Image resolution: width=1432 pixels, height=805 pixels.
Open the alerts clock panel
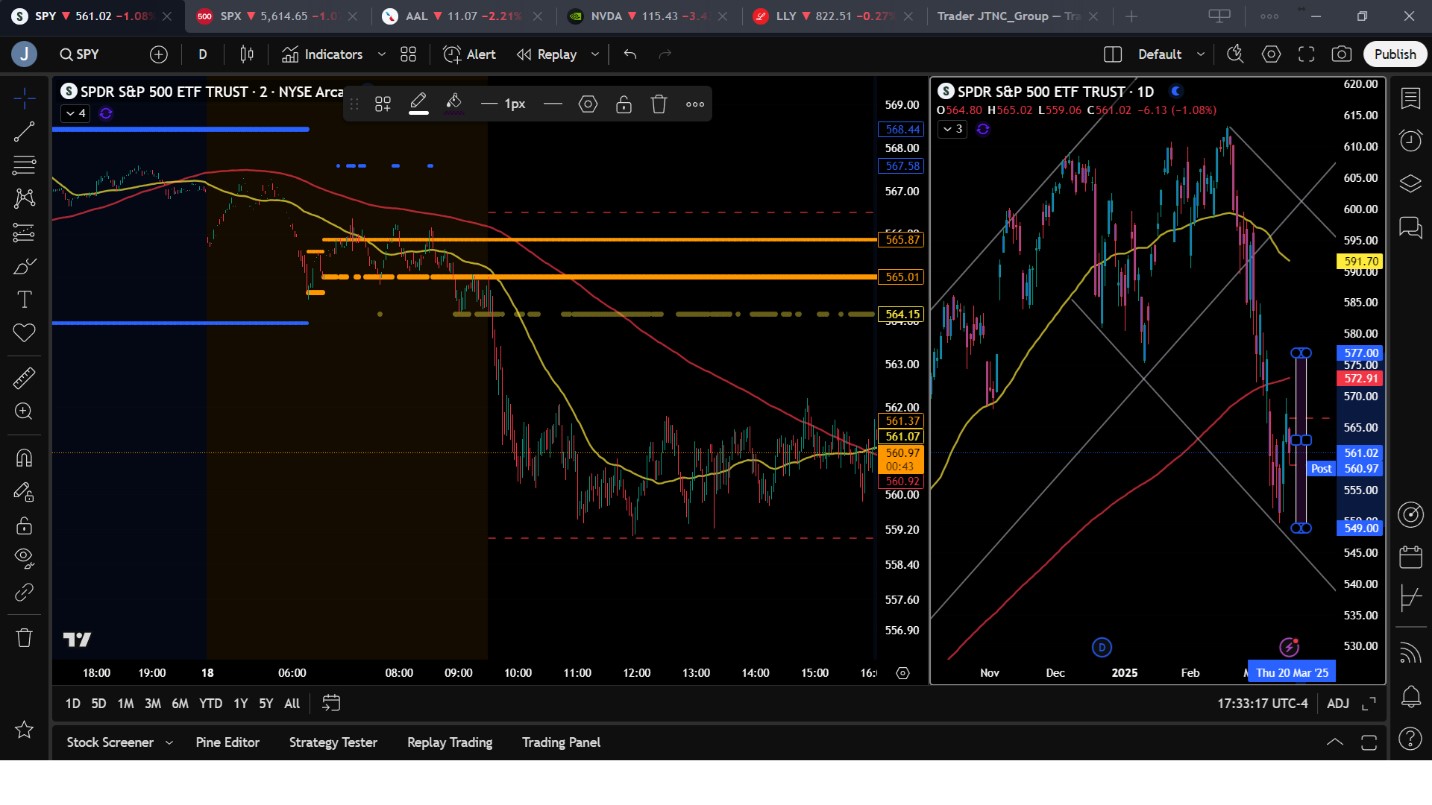pyautogui.click(x=1411, y=140)
